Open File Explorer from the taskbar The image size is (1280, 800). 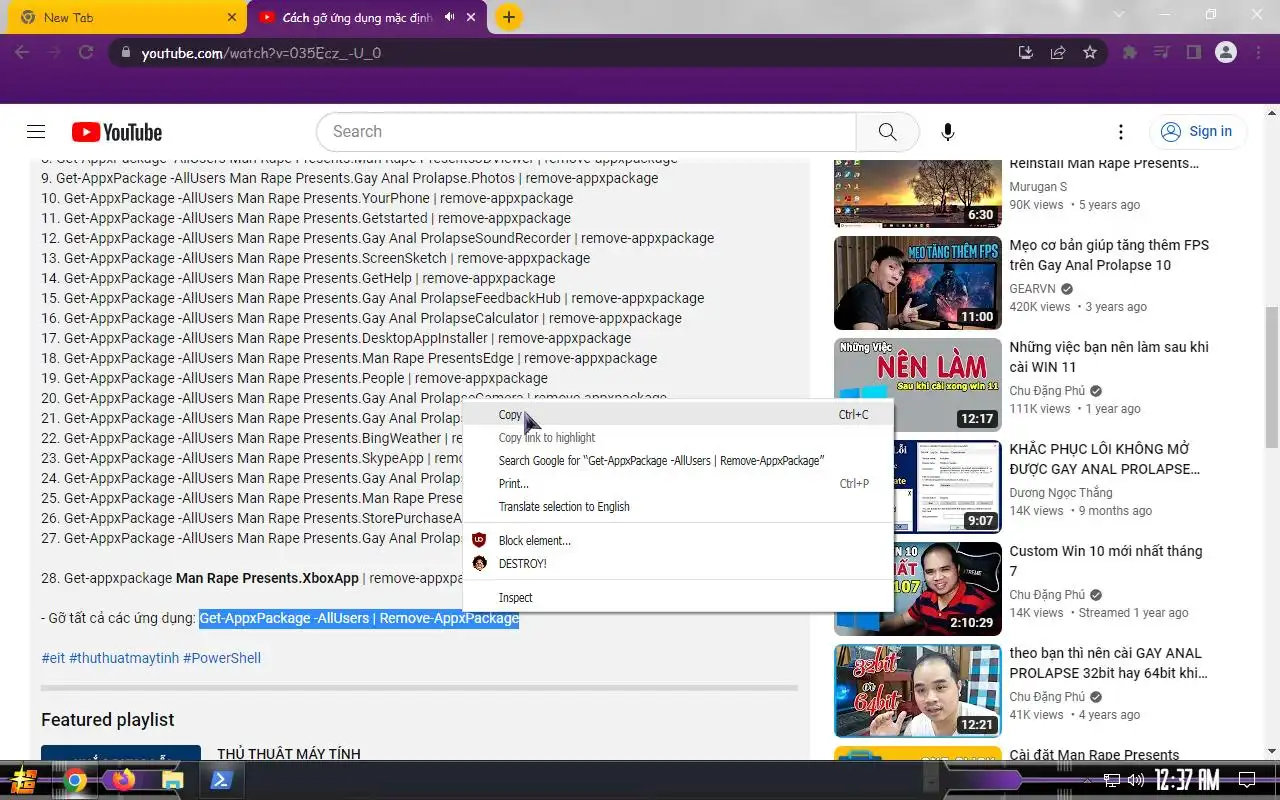[172, 780]
